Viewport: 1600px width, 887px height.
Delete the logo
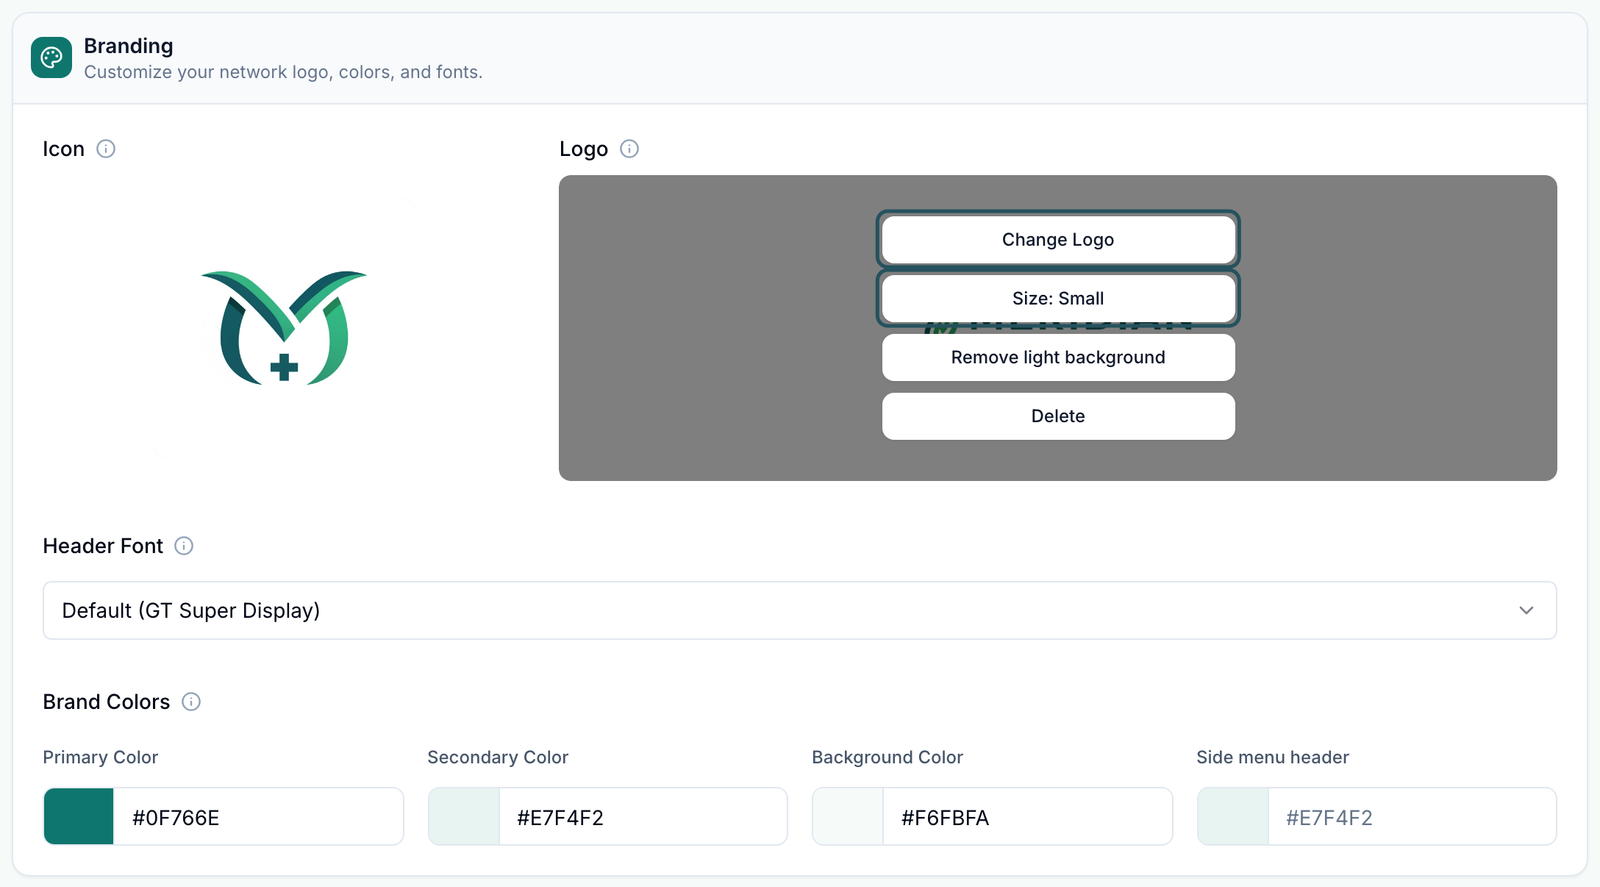point(1058,416)
